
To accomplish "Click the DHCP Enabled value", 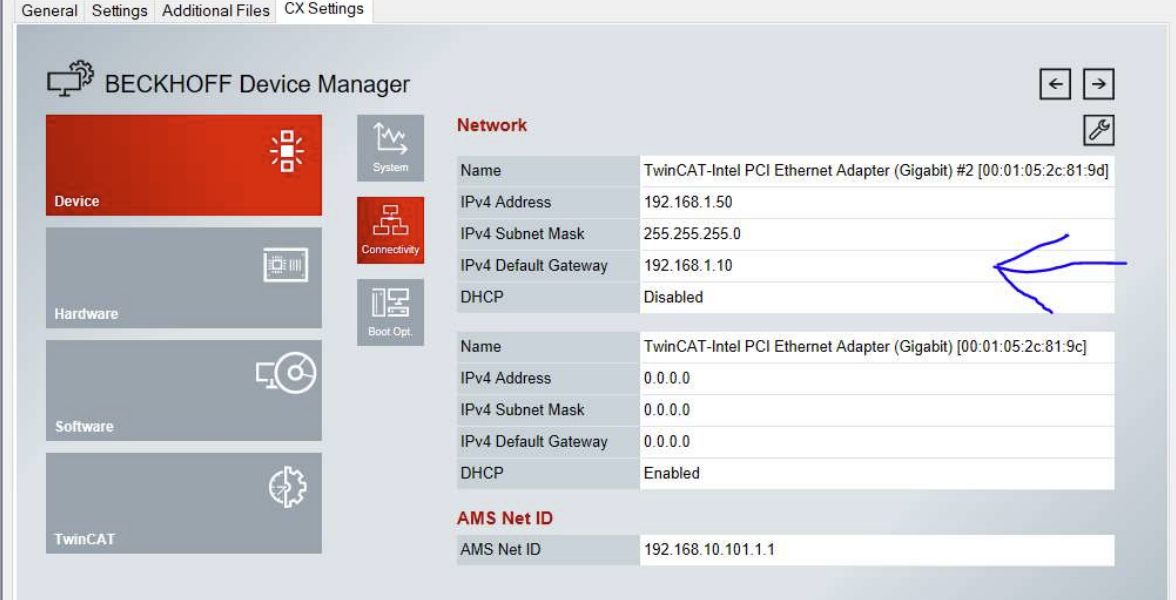I will point(671,473).
